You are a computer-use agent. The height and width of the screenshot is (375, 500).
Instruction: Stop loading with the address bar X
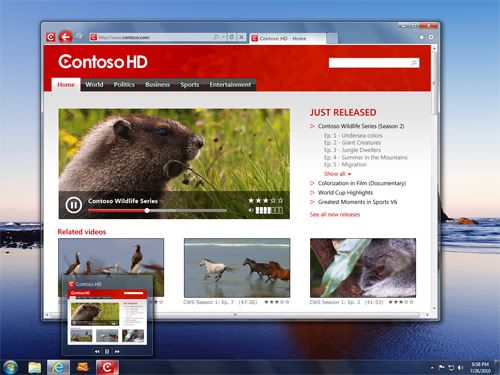(242, 37)
